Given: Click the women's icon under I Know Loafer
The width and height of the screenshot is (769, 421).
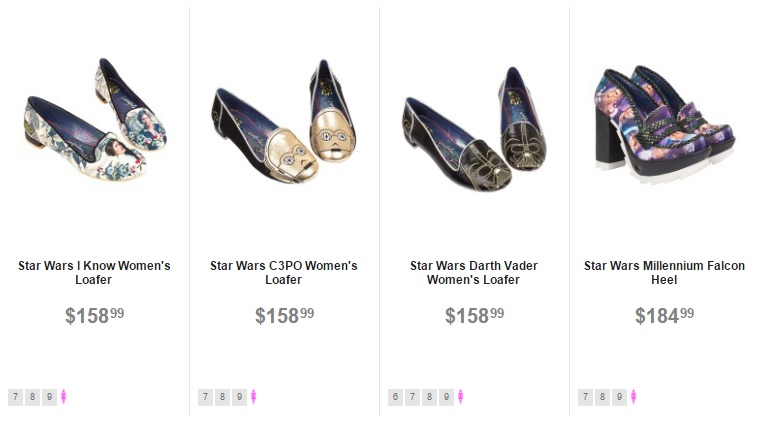Looking at the screenshot, I should point(64,397).
